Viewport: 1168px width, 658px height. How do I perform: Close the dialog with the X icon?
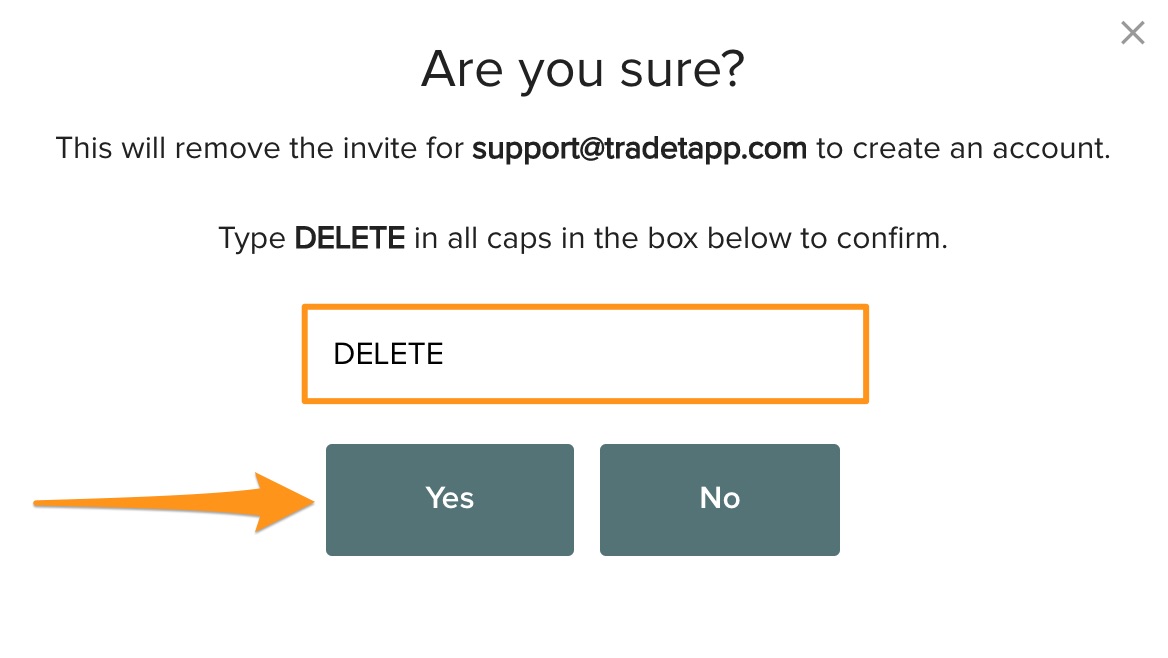(x=1132, y=34)
